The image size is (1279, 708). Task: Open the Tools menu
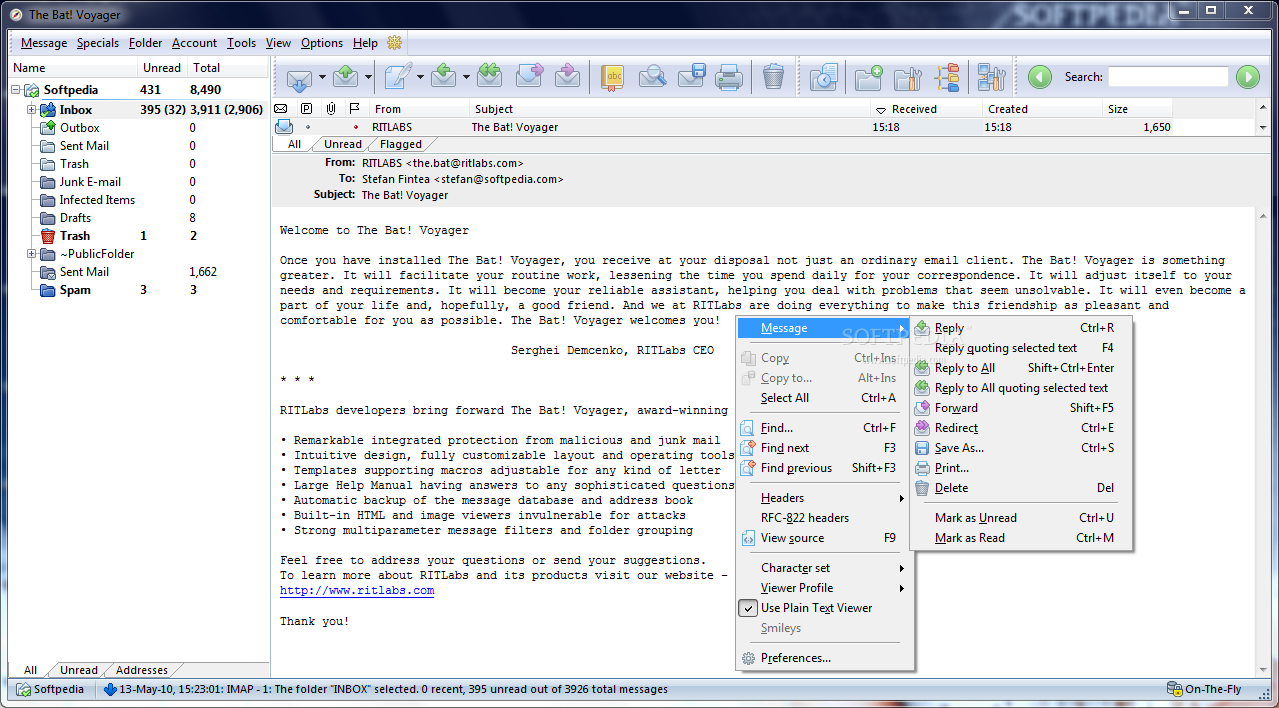(x=241, y=43)
